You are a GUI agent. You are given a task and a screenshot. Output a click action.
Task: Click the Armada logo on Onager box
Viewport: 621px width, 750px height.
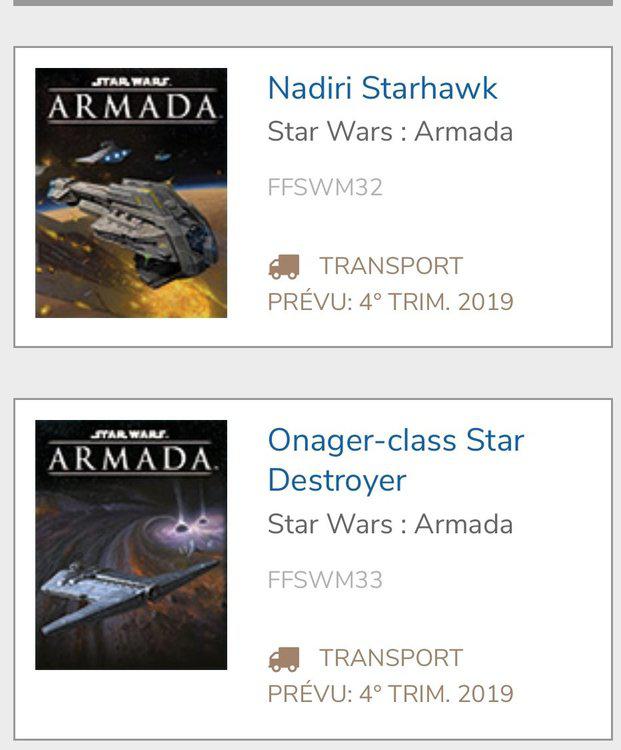[x=131, y=456]
